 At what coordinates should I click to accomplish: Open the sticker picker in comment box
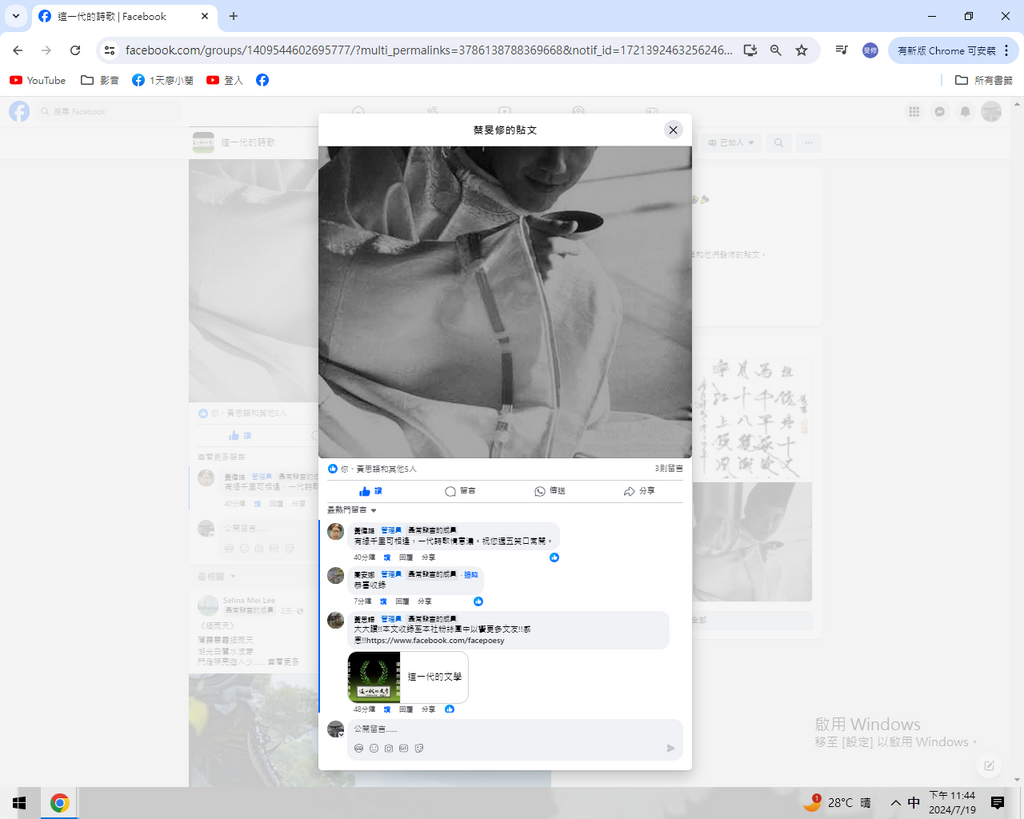pos(419,748)
